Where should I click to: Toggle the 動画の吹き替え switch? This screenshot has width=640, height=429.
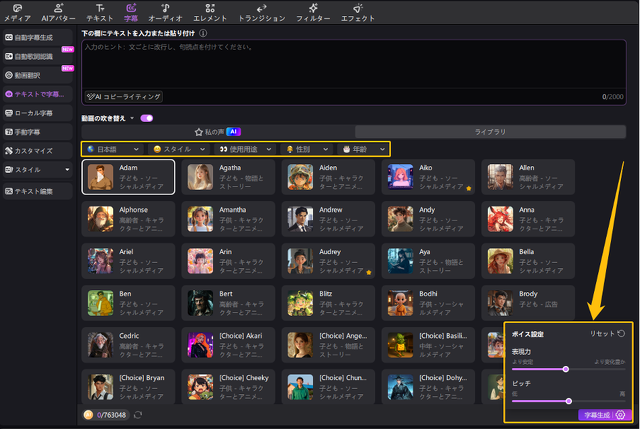147,118
